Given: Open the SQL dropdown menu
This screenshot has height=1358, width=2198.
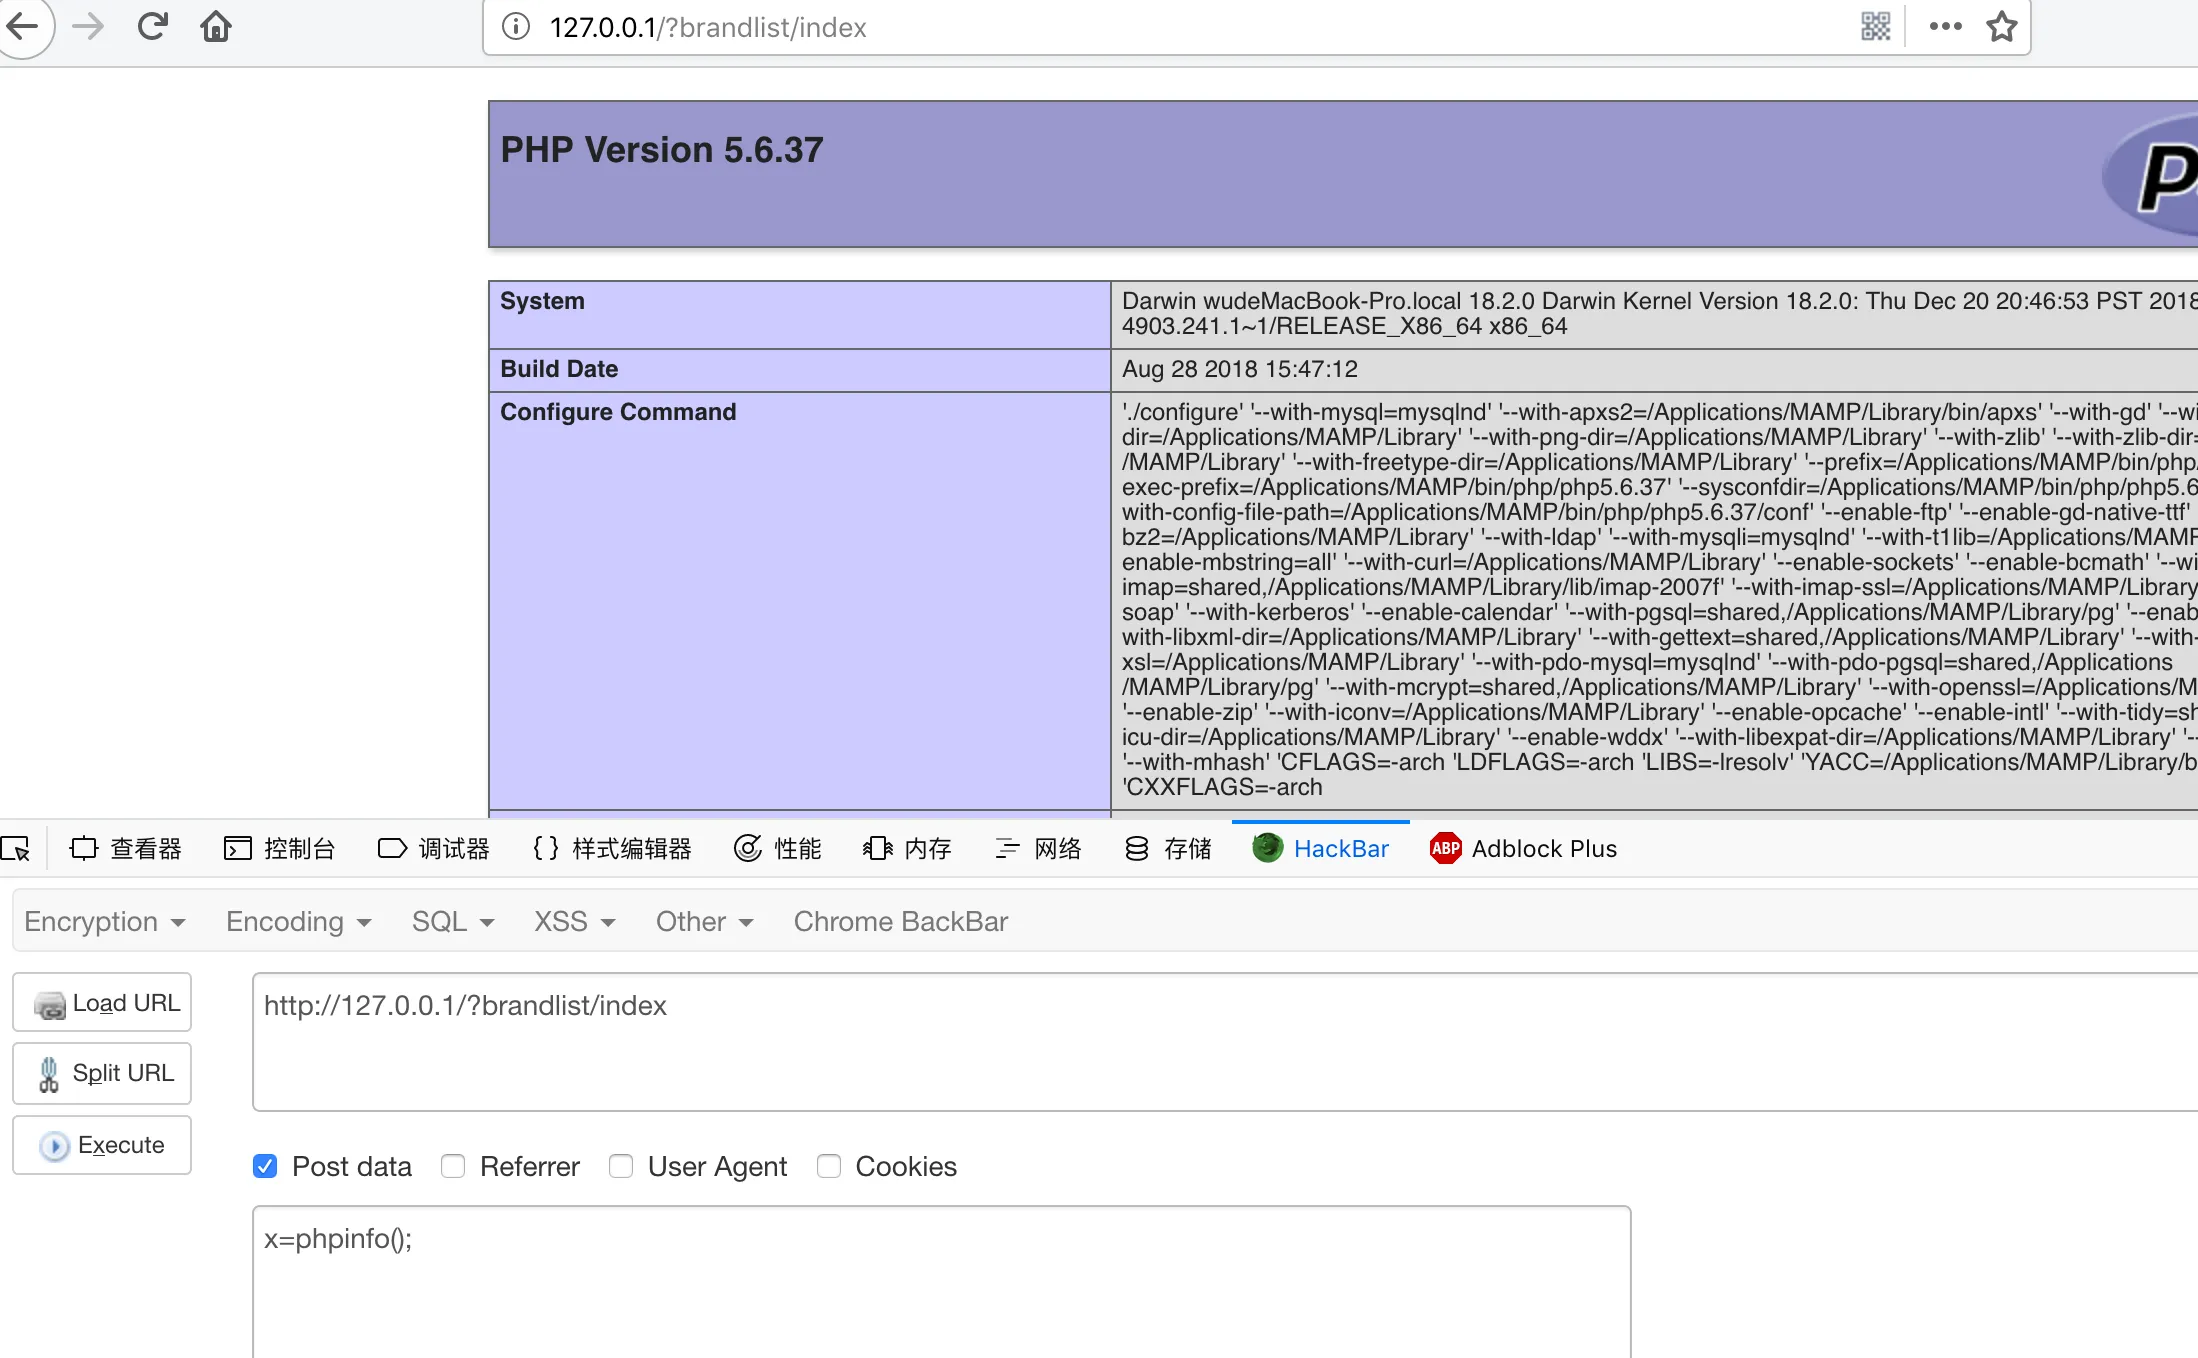Looking at the screenshot, I should pos(453,921).
